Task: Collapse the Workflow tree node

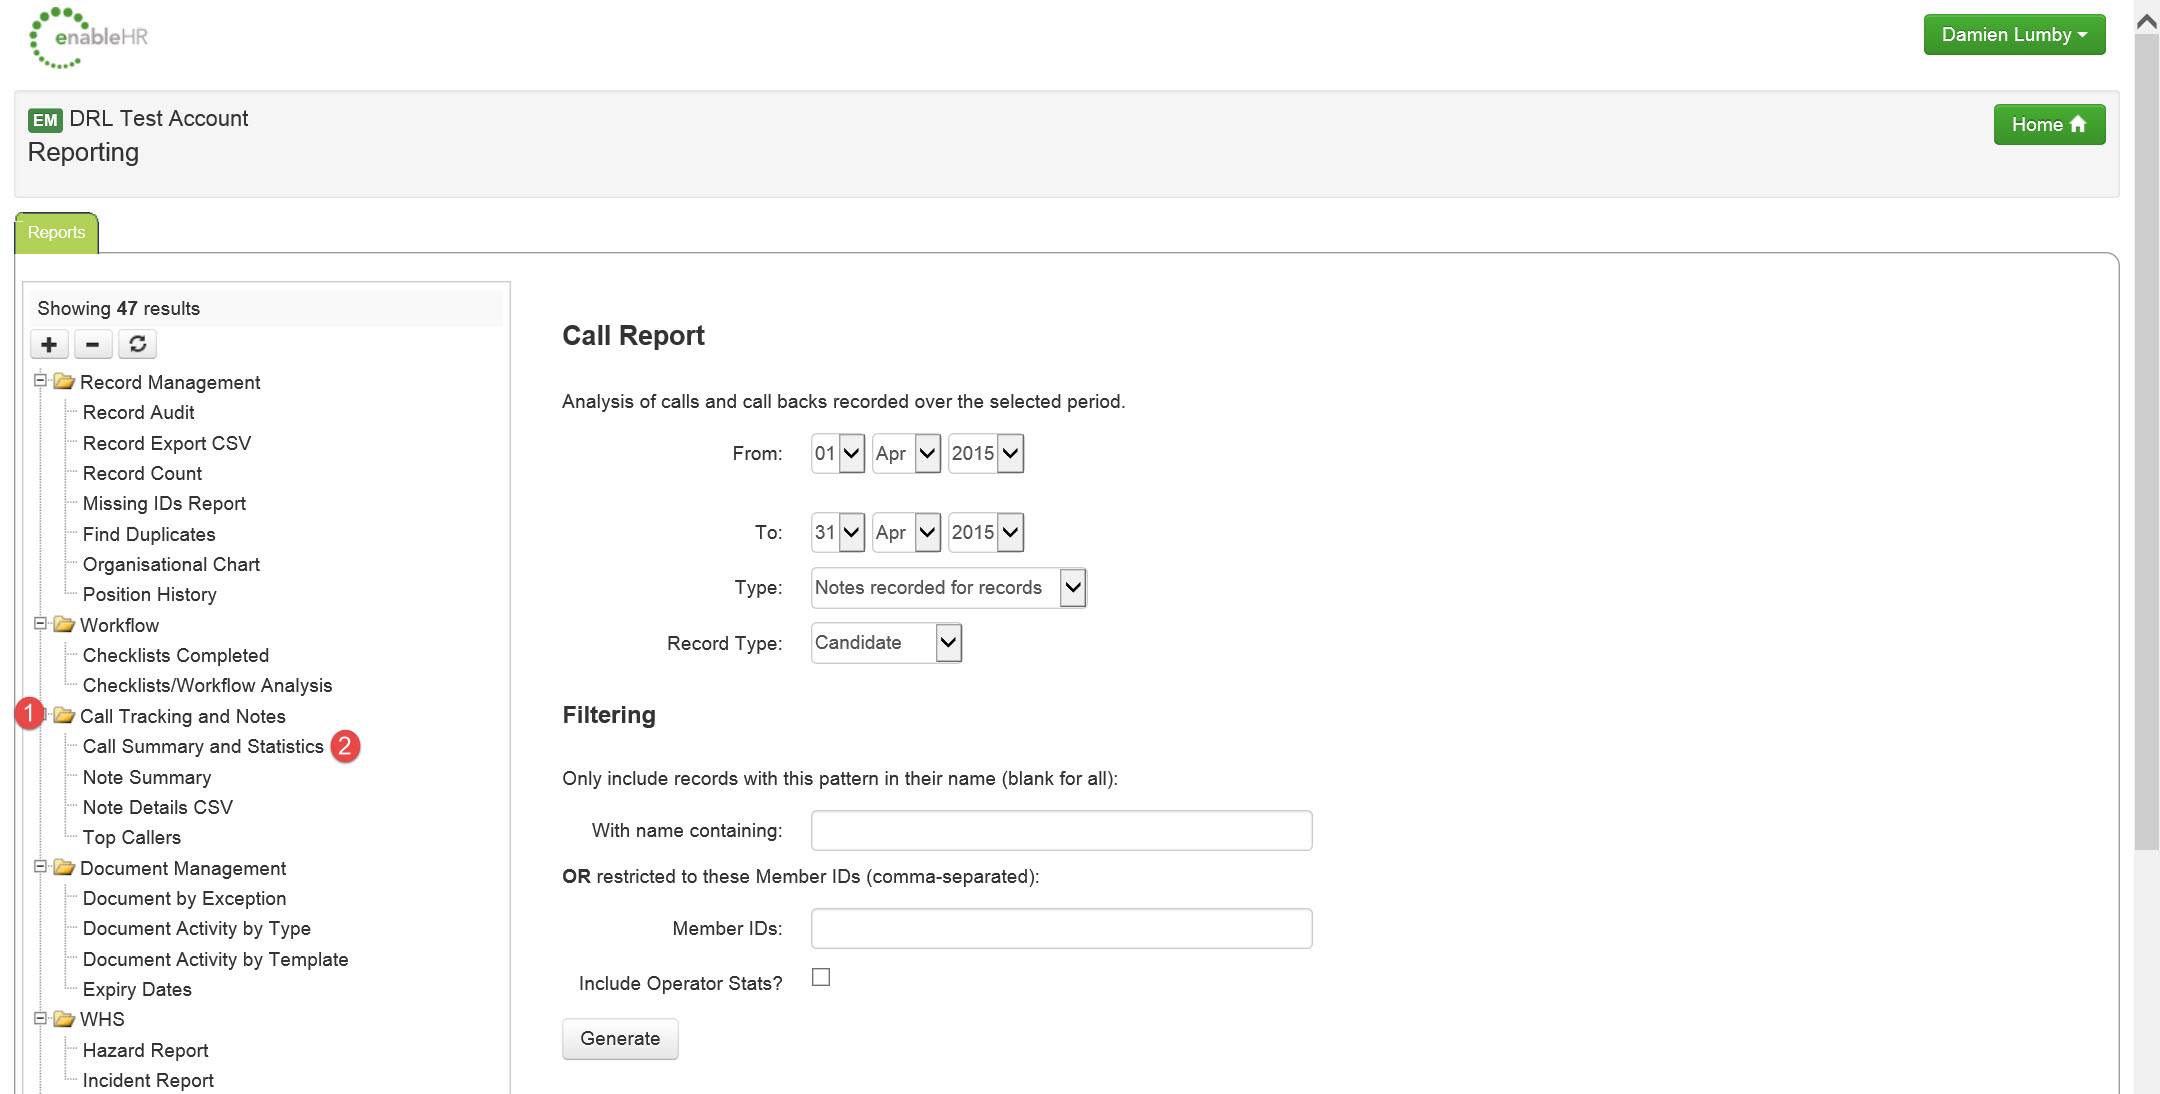Action: (40, 623)
